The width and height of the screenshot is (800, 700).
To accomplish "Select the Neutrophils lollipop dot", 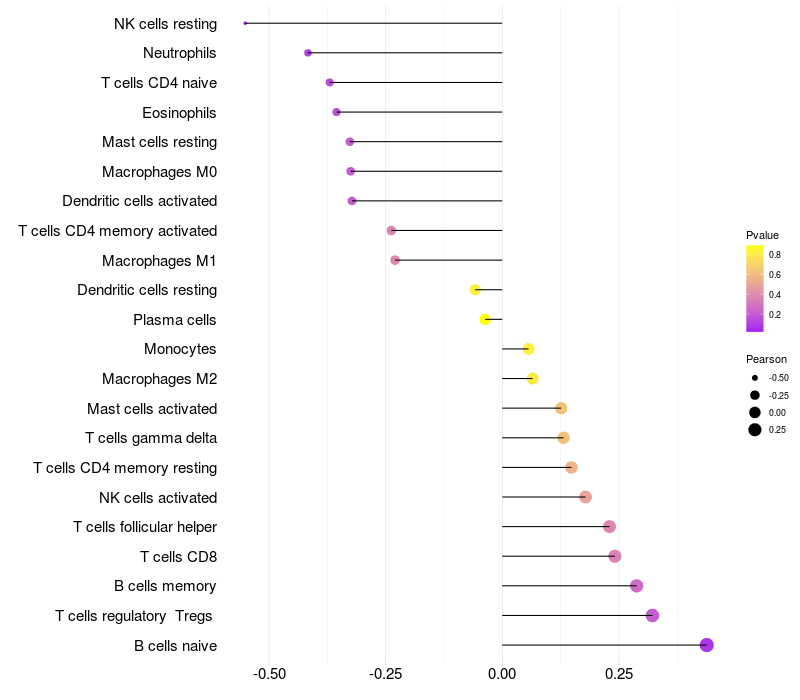I will (x=308, y=53).
